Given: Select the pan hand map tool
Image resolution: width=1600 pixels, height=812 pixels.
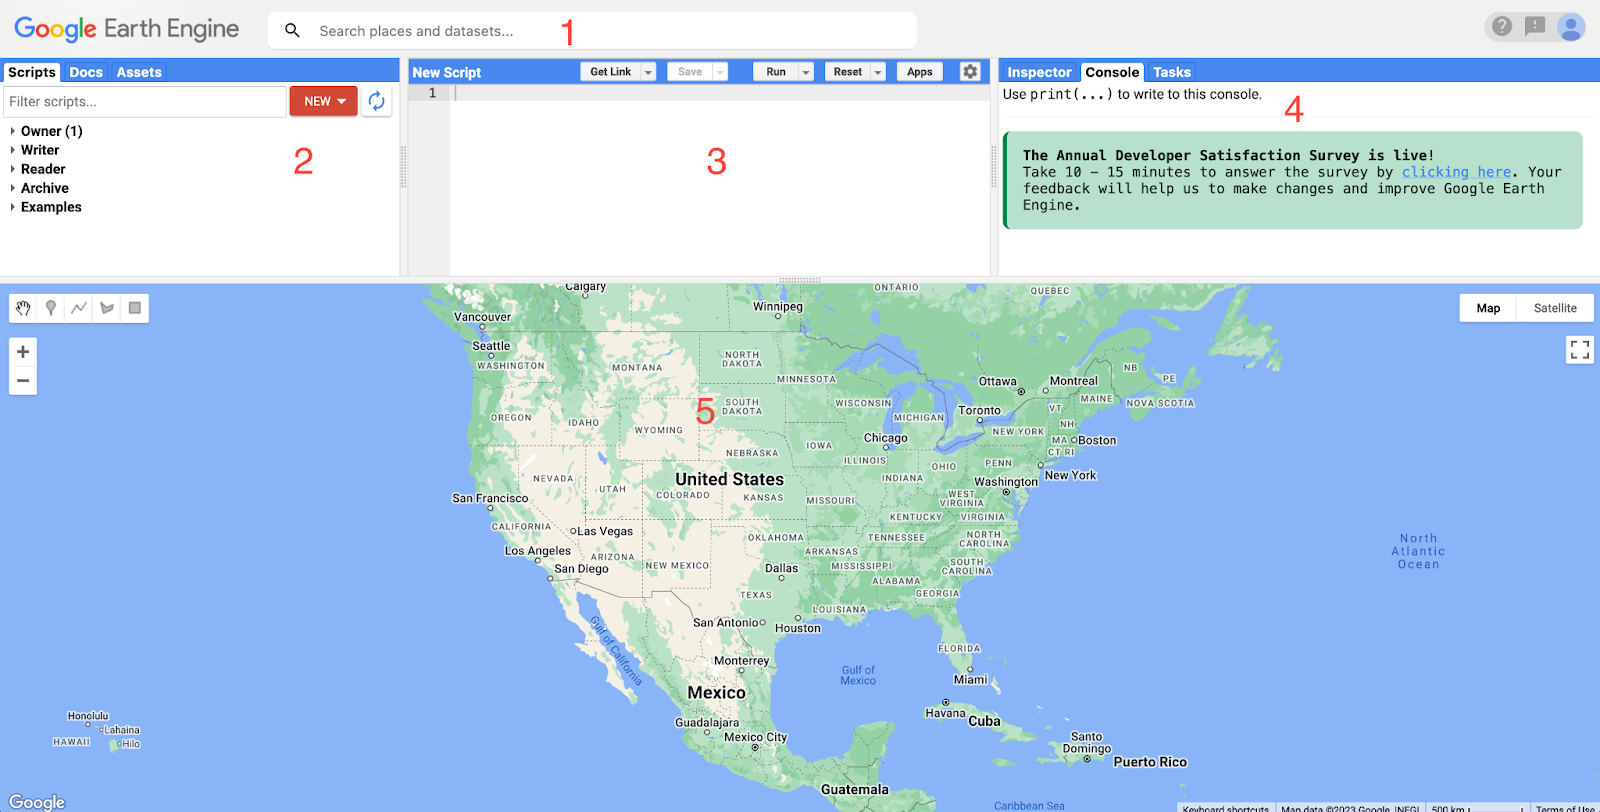Looking at the screenshot, I should point(23,308).
